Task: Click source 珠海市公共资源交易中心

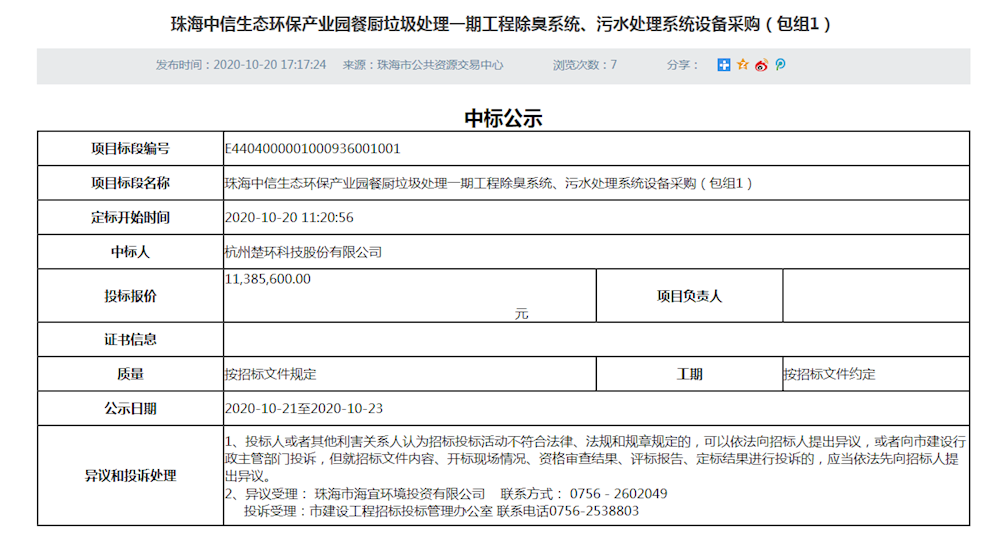Action: (x=423, y=65)
